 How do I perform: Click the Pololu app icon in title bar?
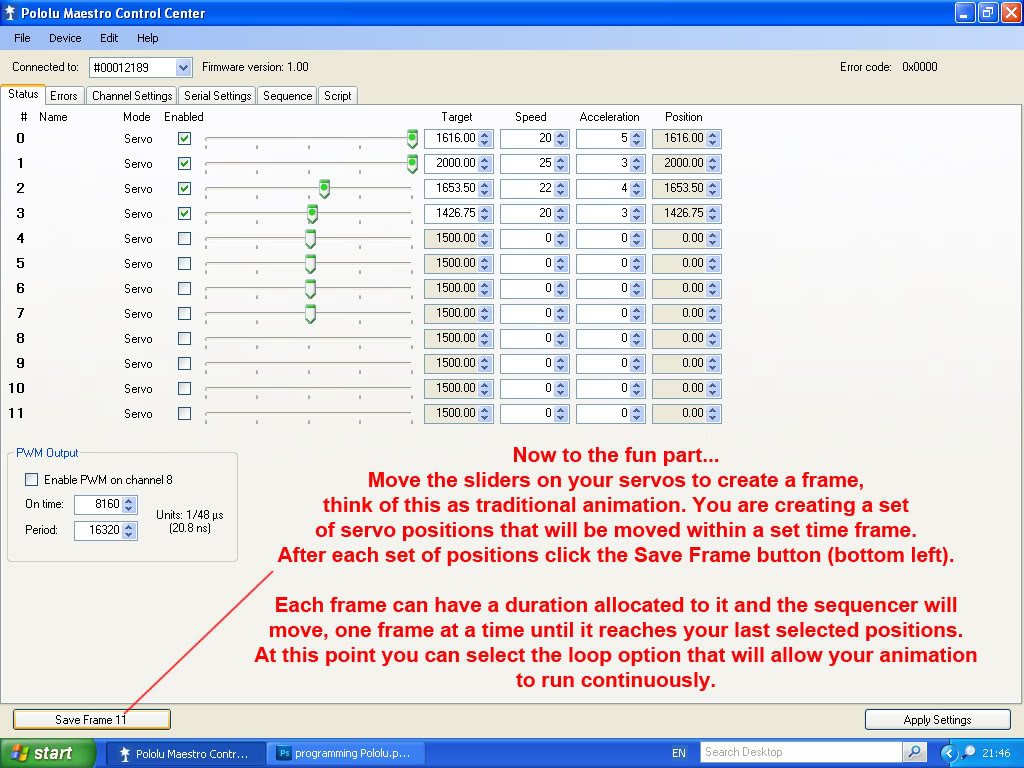[x=9, y=12]
